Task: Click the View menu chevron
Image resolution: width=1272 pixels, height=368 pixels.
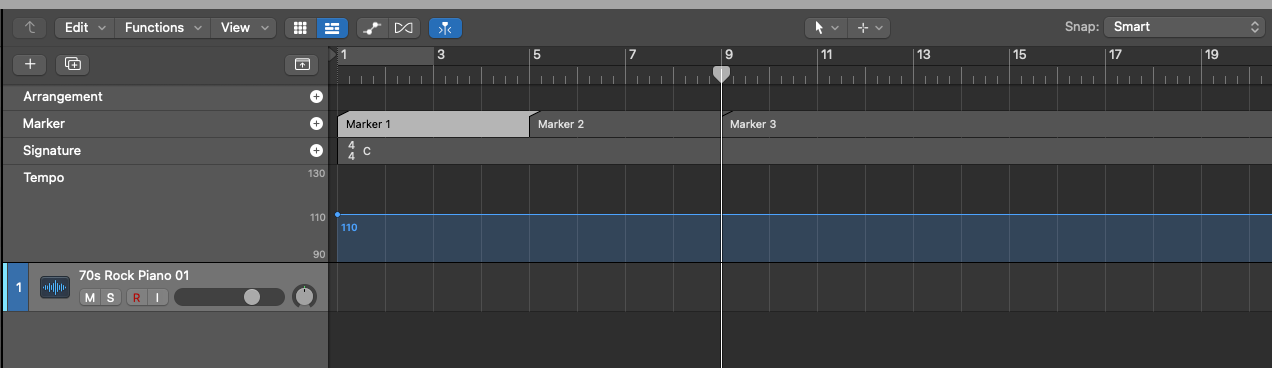Action: 264,28
